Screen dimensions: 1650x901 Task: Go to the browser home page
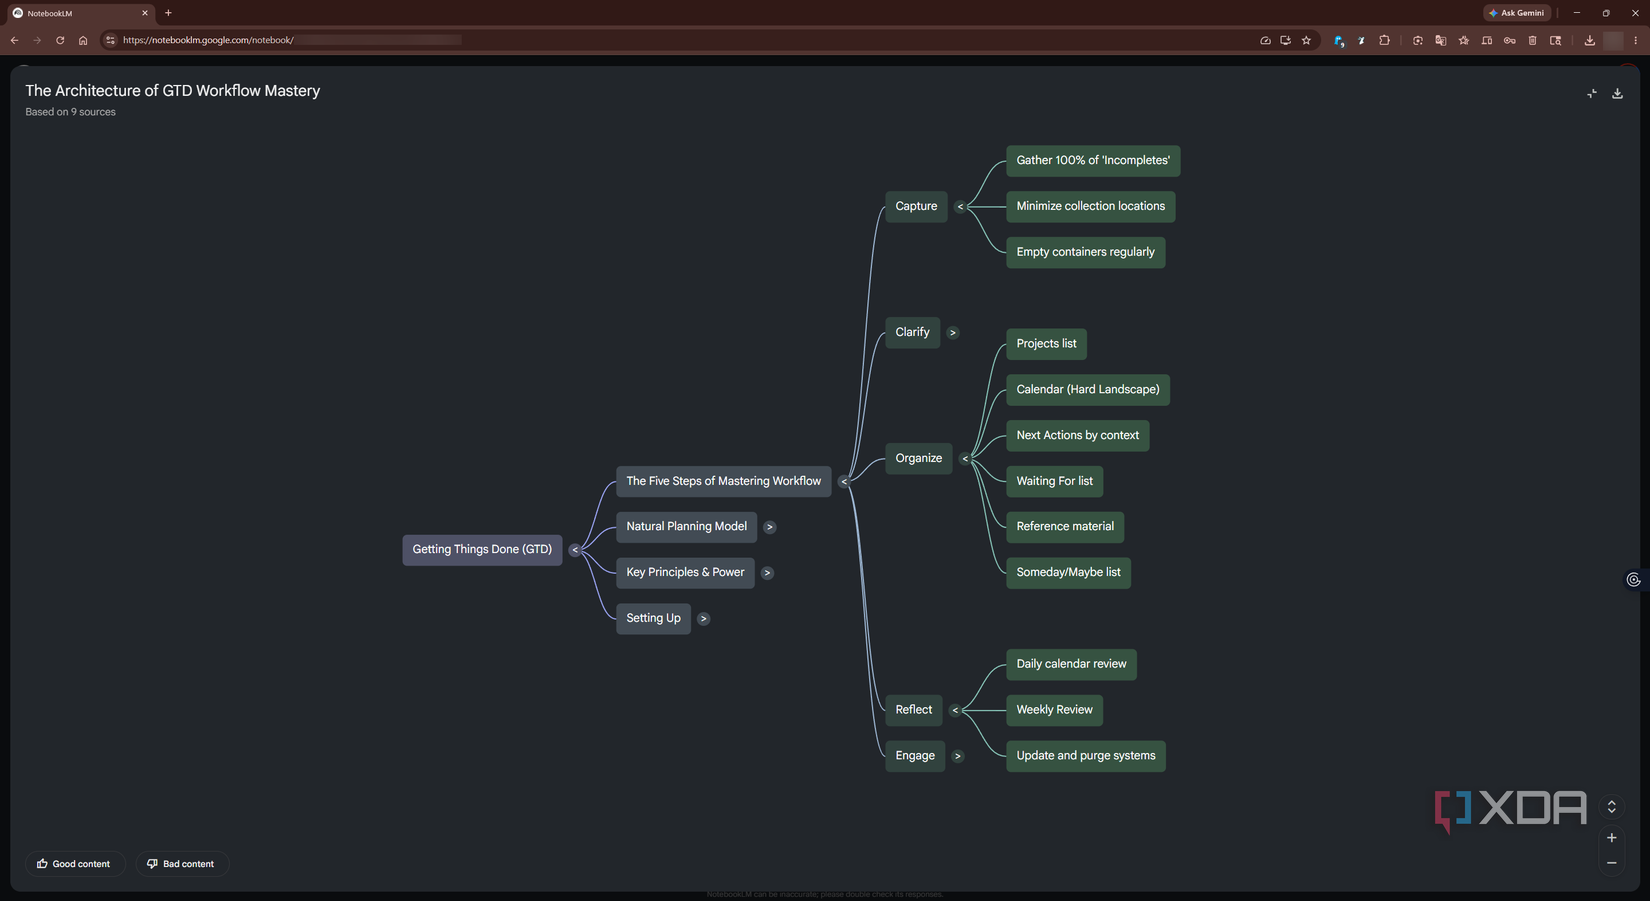pyautogui.click(x=83, y=40)
